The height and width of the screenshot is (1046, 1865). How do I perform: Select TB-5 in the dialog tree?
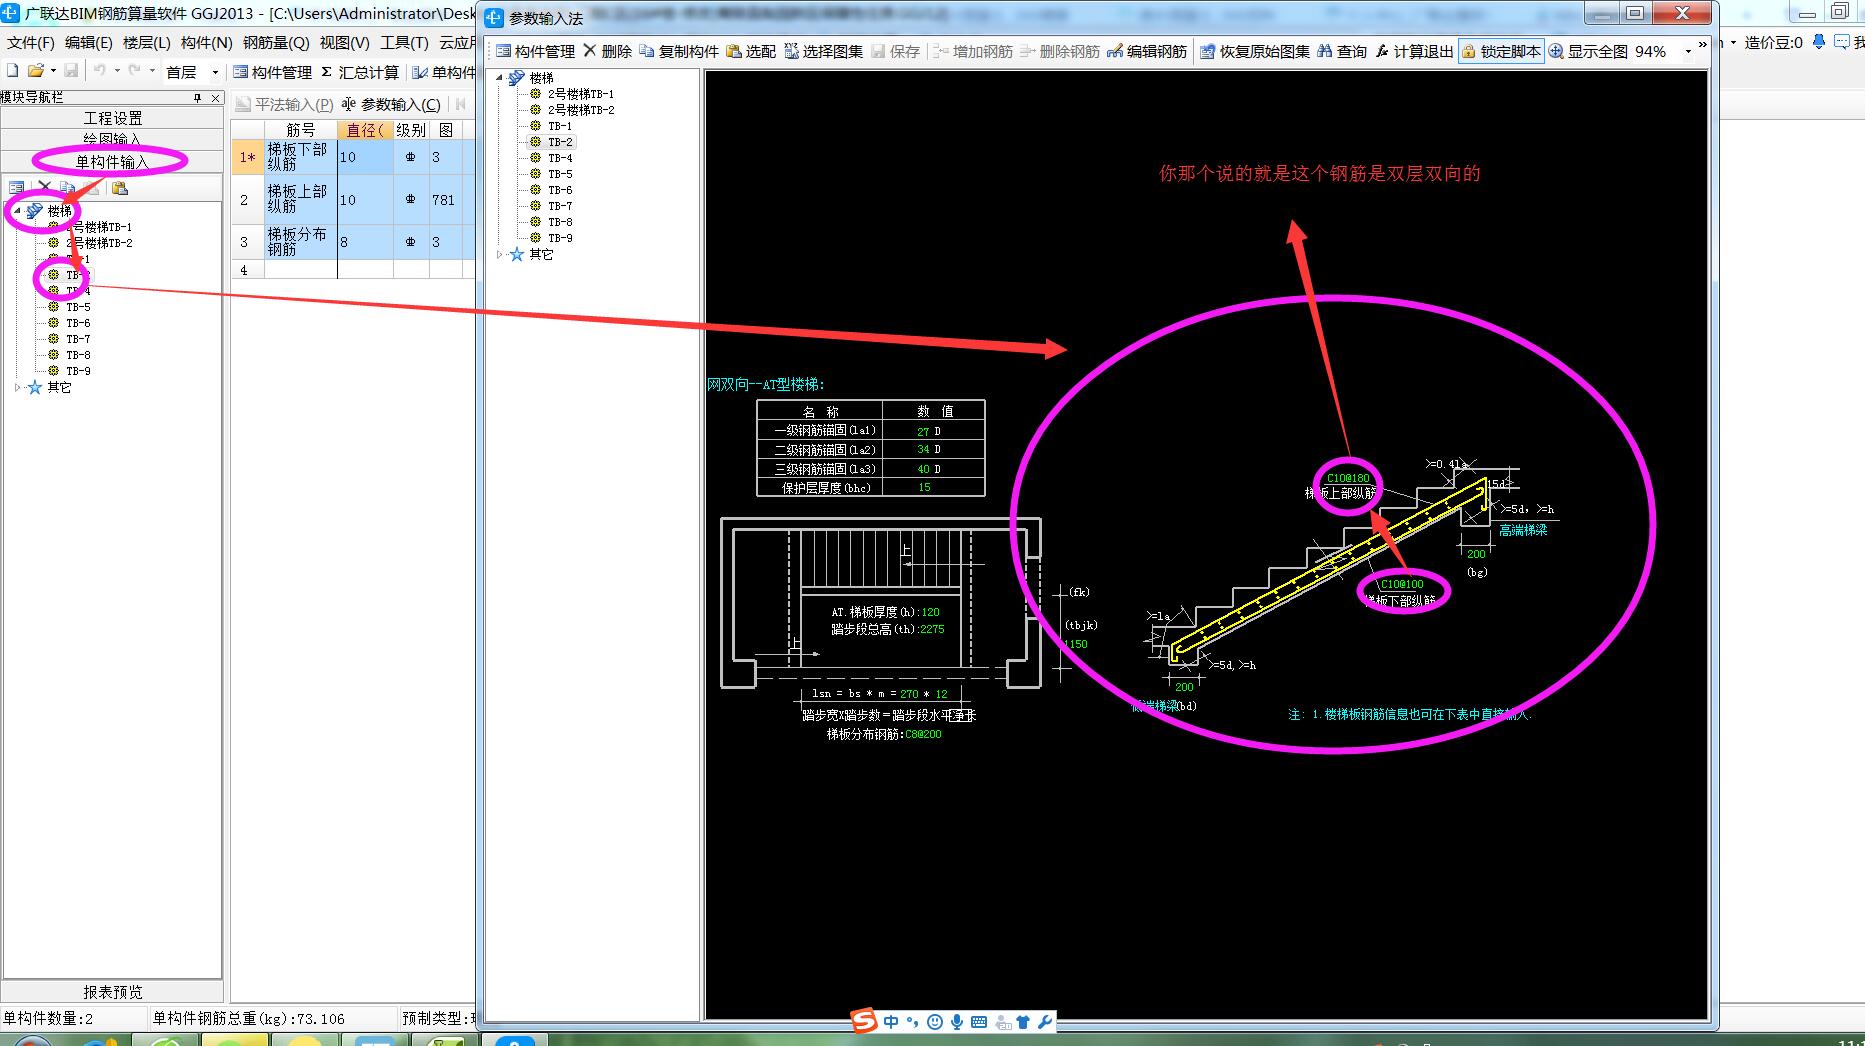pos(560,174)
